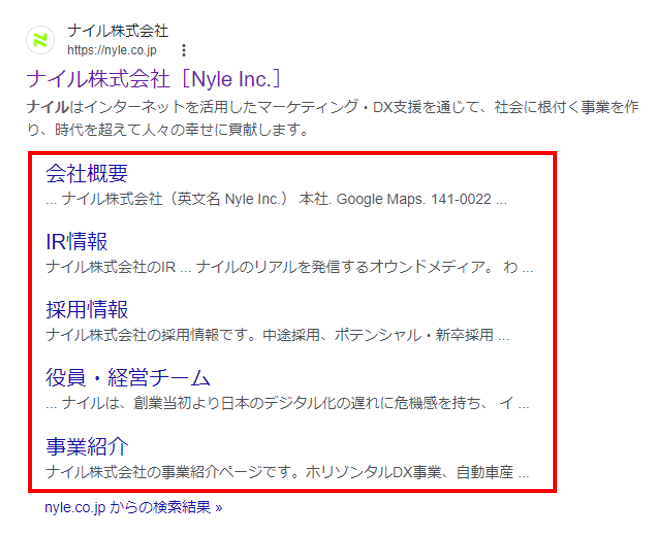672x536 pixels.
Task: Open the 会社概要 sitelink
Action: (87, 174)
